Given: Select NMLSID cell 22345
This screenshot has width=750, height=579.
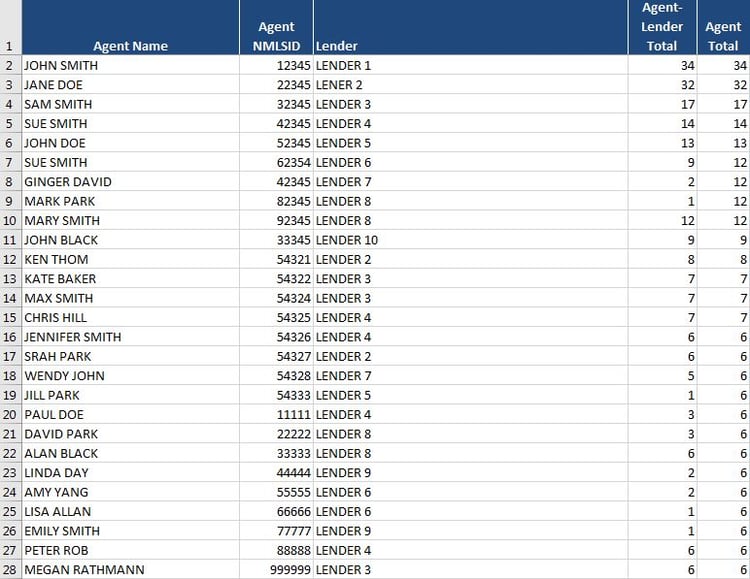Looking at the screenshot, I should point(276,85).
